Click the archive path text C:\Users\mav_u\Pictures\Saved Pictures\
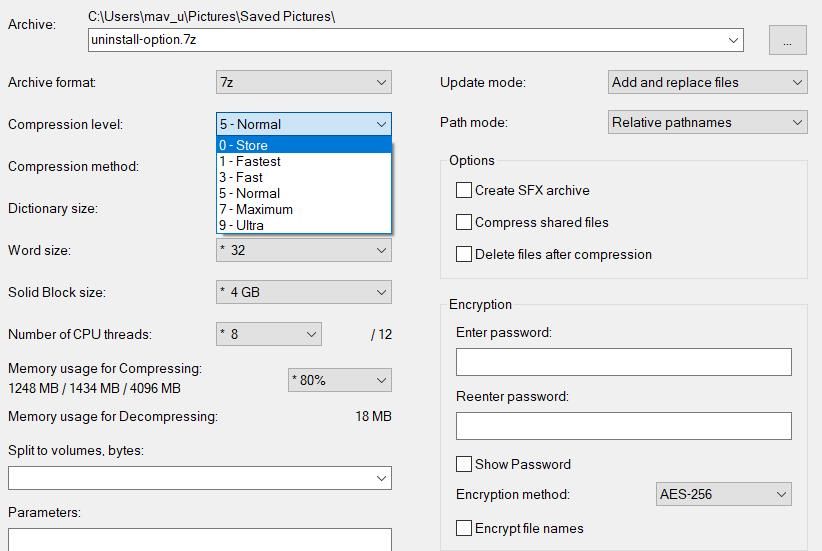Image resolution: width=822 pixels, height=551 pixels. tap(212, 16)
